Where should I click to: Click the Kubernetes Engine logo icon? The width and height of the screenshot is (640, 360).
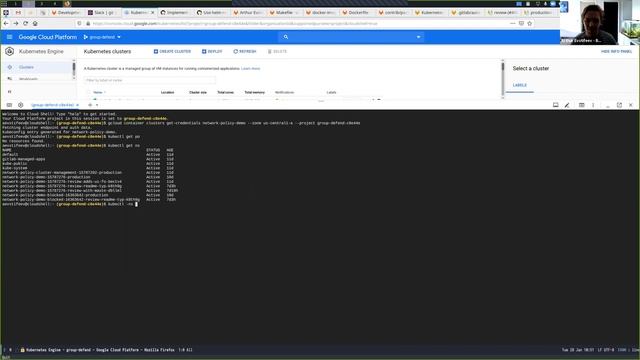9,51
